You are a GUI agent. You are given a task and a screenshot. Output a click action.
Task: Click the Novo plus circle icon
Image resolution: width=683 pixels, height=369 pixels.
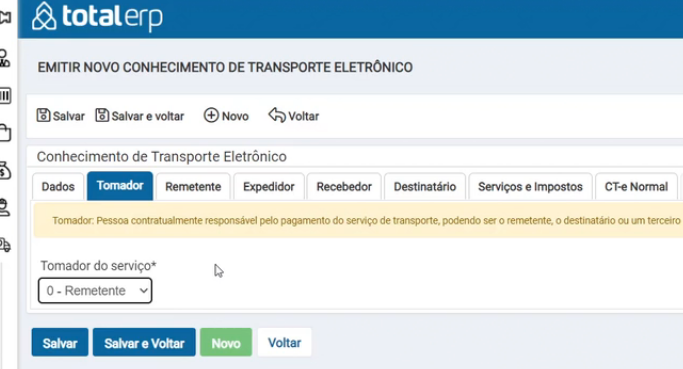211,115
